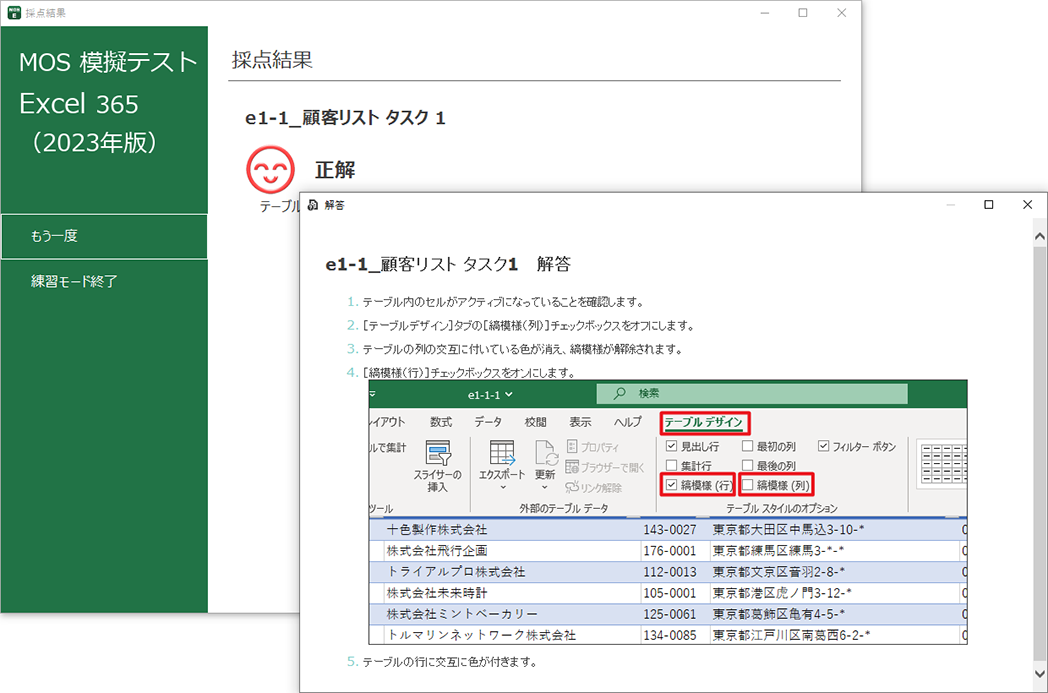Click the エクスポート table icon
This screenshot has width=1048, height=693.
502,452
